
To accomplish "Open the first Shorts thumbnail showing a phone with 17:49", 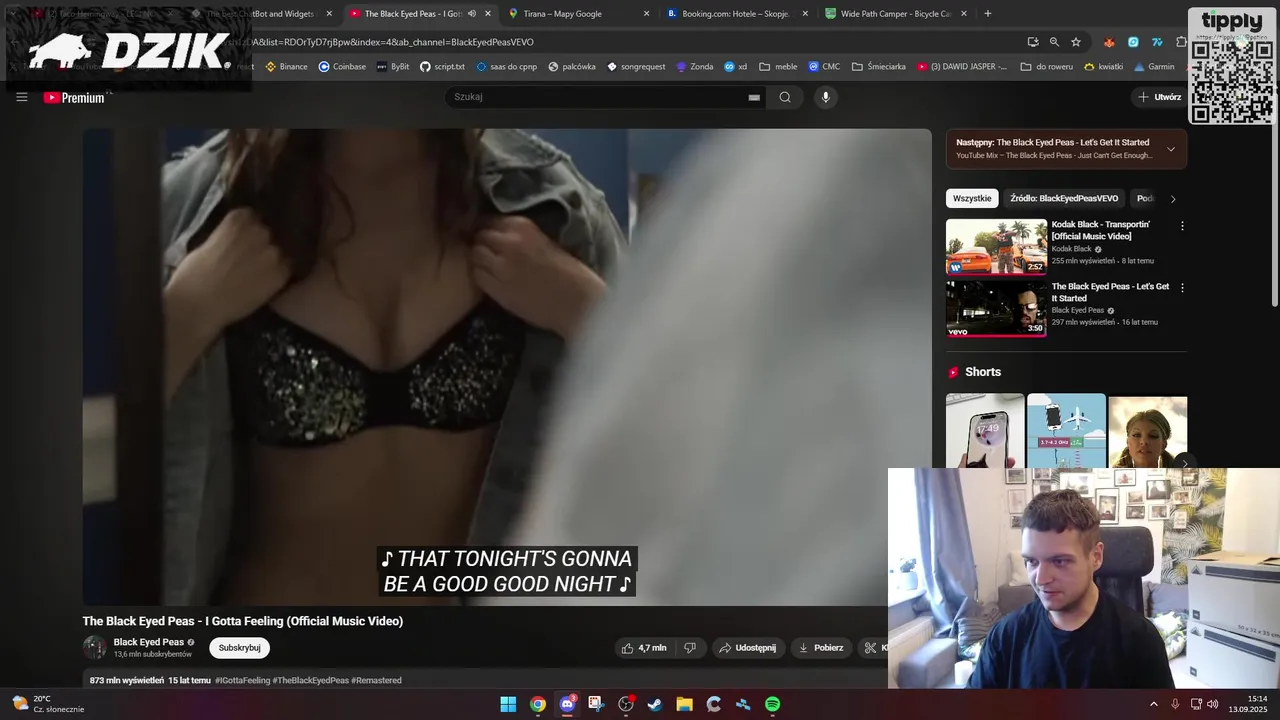I will pyautogui.click(x=985, y=431).
